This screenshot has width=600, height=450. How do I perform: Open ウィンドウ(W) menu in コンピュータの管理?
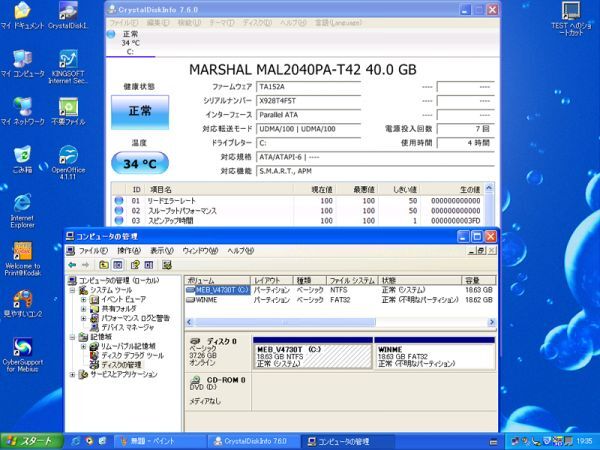(200, 251)
